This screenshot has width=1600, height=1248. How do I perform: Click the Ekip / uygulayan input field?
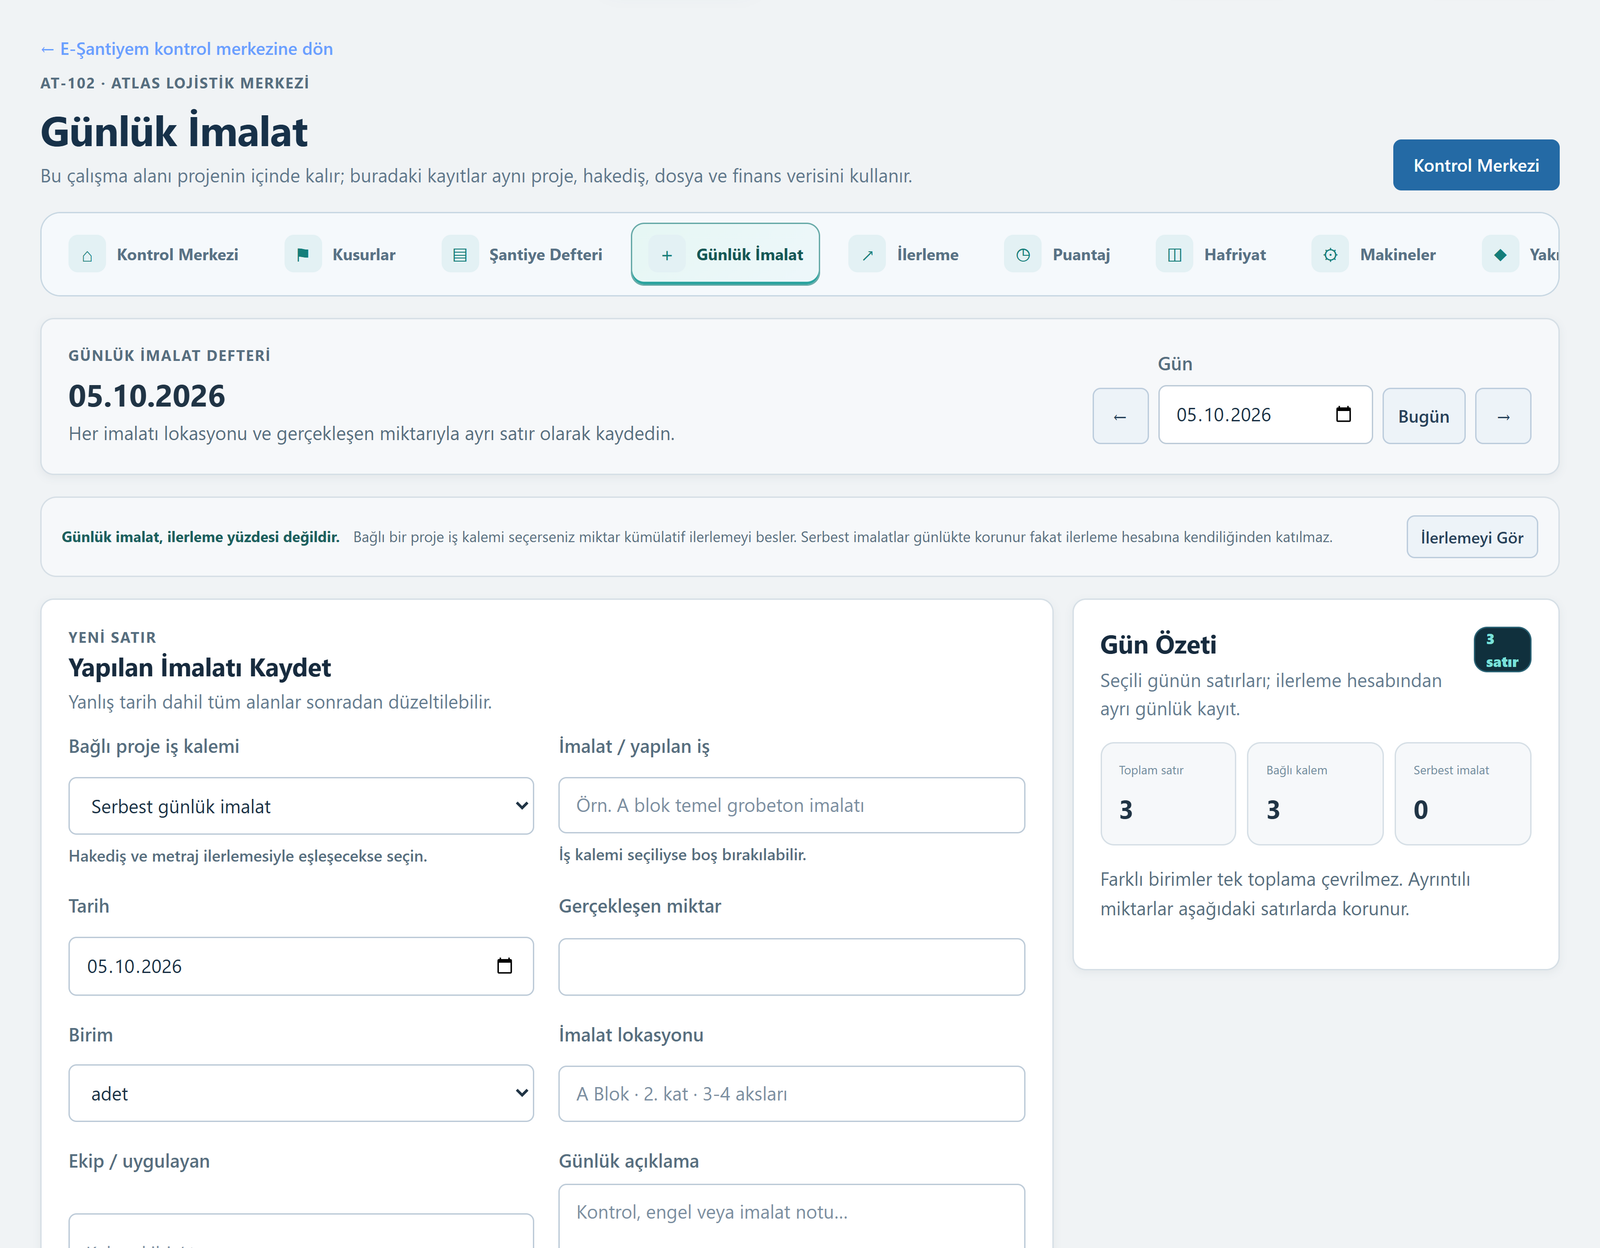[x=301, y=1231]
